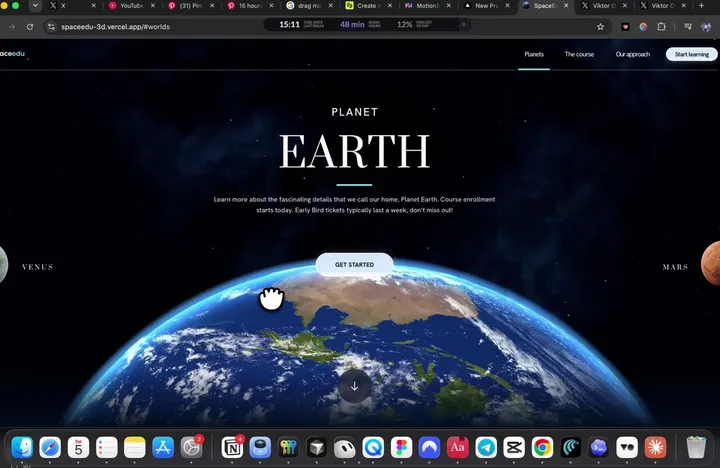The image size is (720, 468).
Task: Open Finder from the dock
Action: point(22,447)
